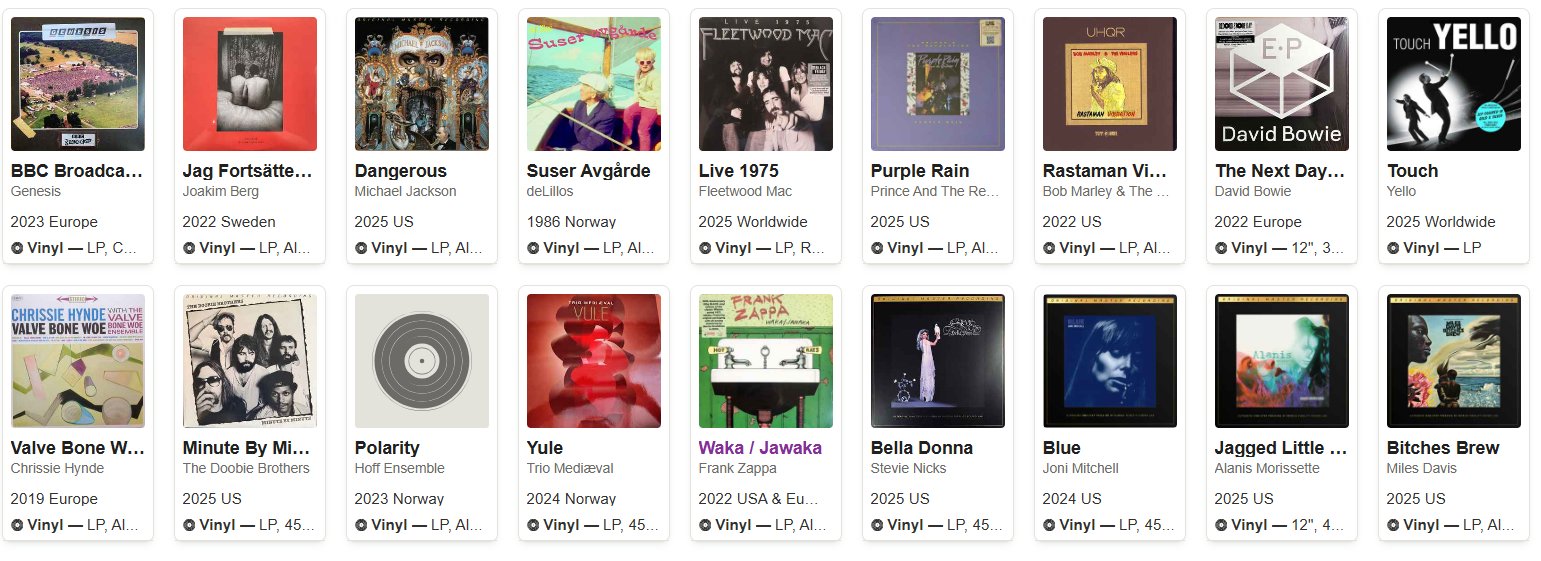Open the Polarity placeholder vinyl image
Viewport: 1541px width, 561px height.
pos(422,361)
